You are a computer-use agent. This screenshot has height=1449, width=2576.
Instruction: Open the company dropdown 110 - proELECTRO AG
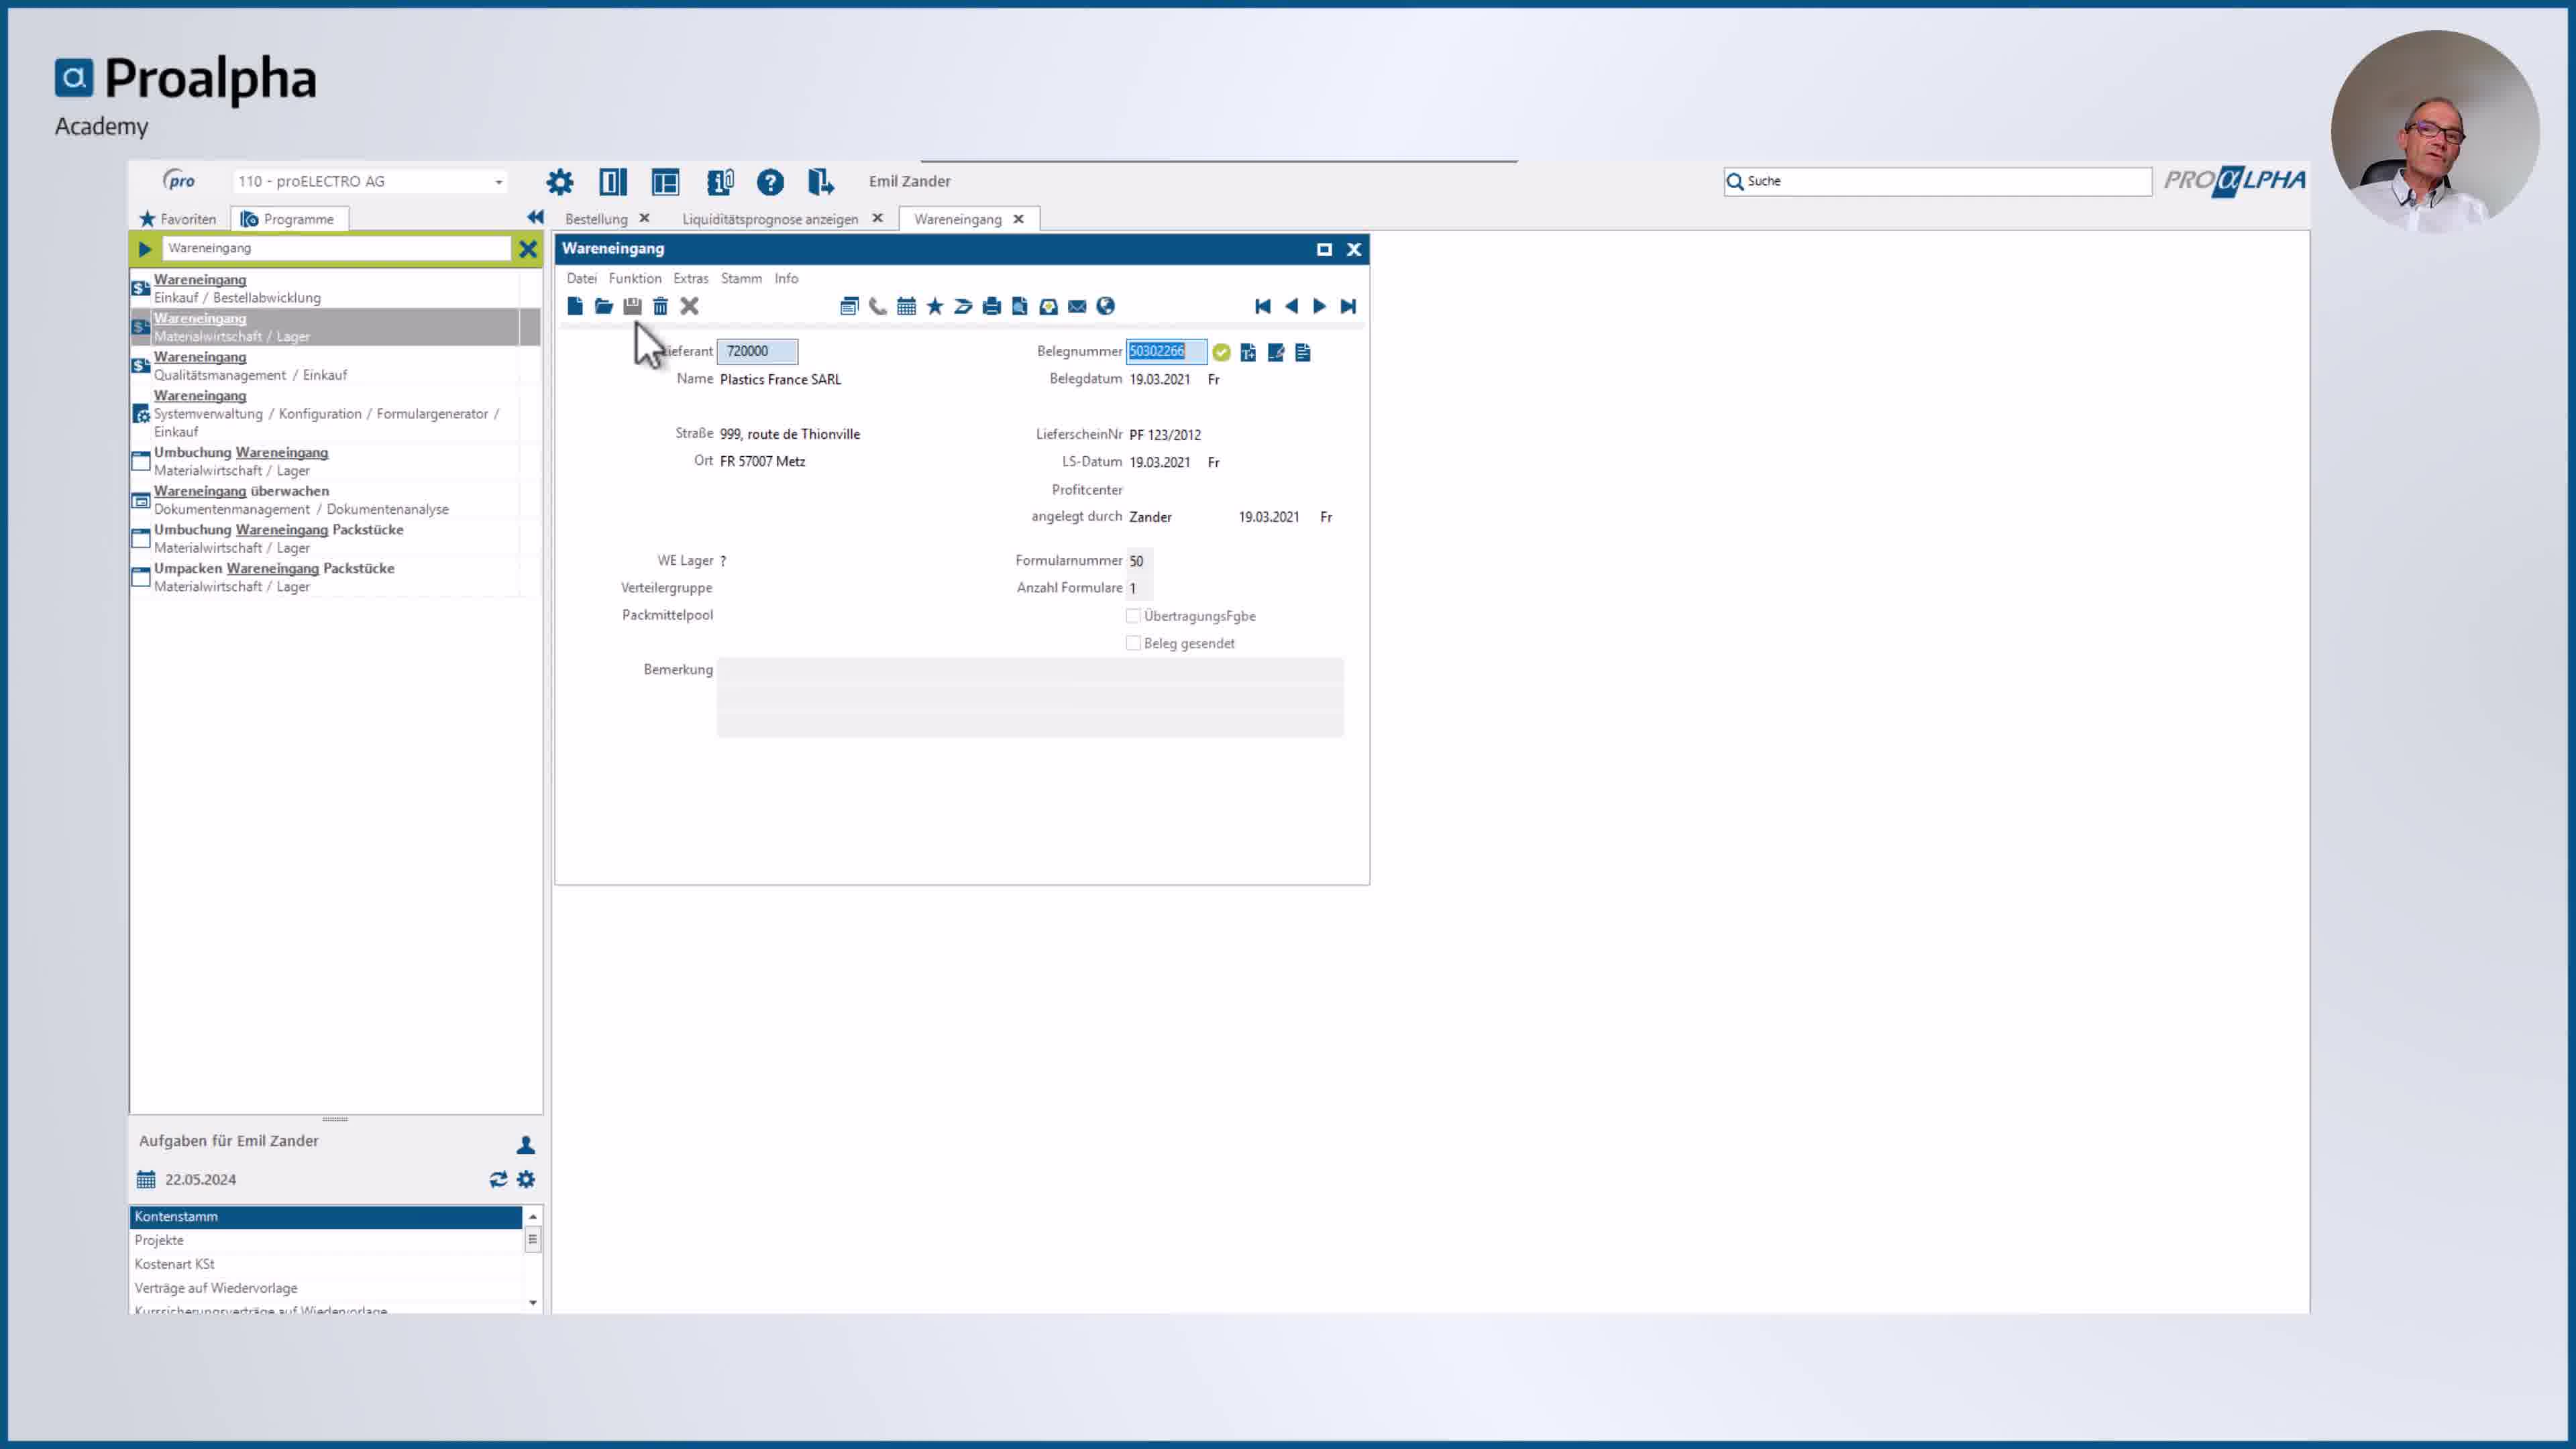click(370, 182)
